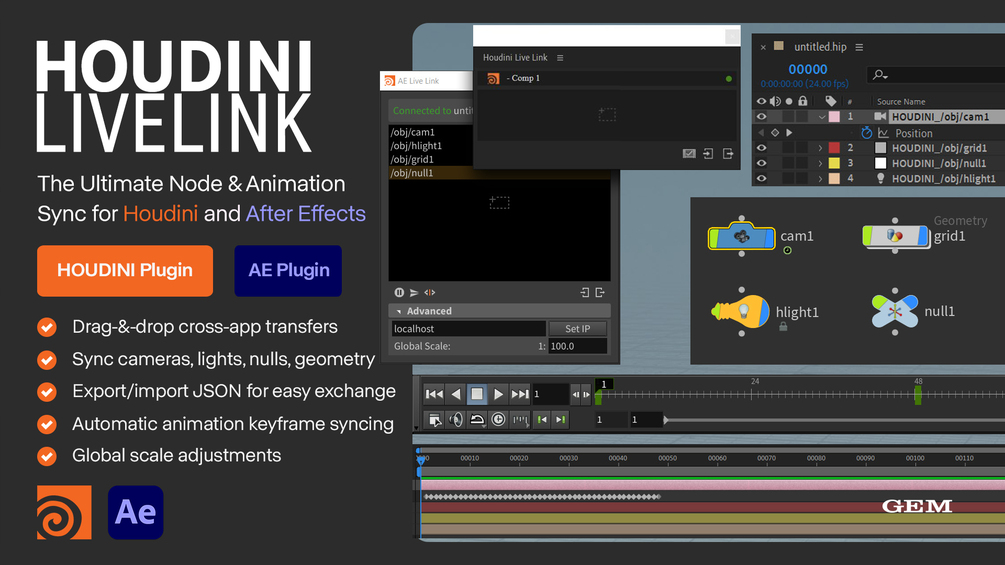Select /obj/cam1 in AE Live Link list

[413, 132]
